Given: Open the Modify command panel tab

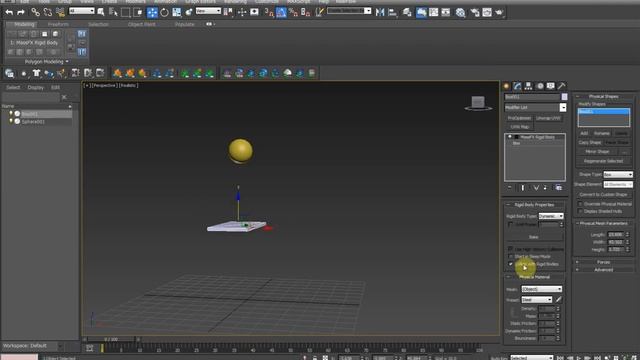Looking at the screenshot, I should coord(518,86).
